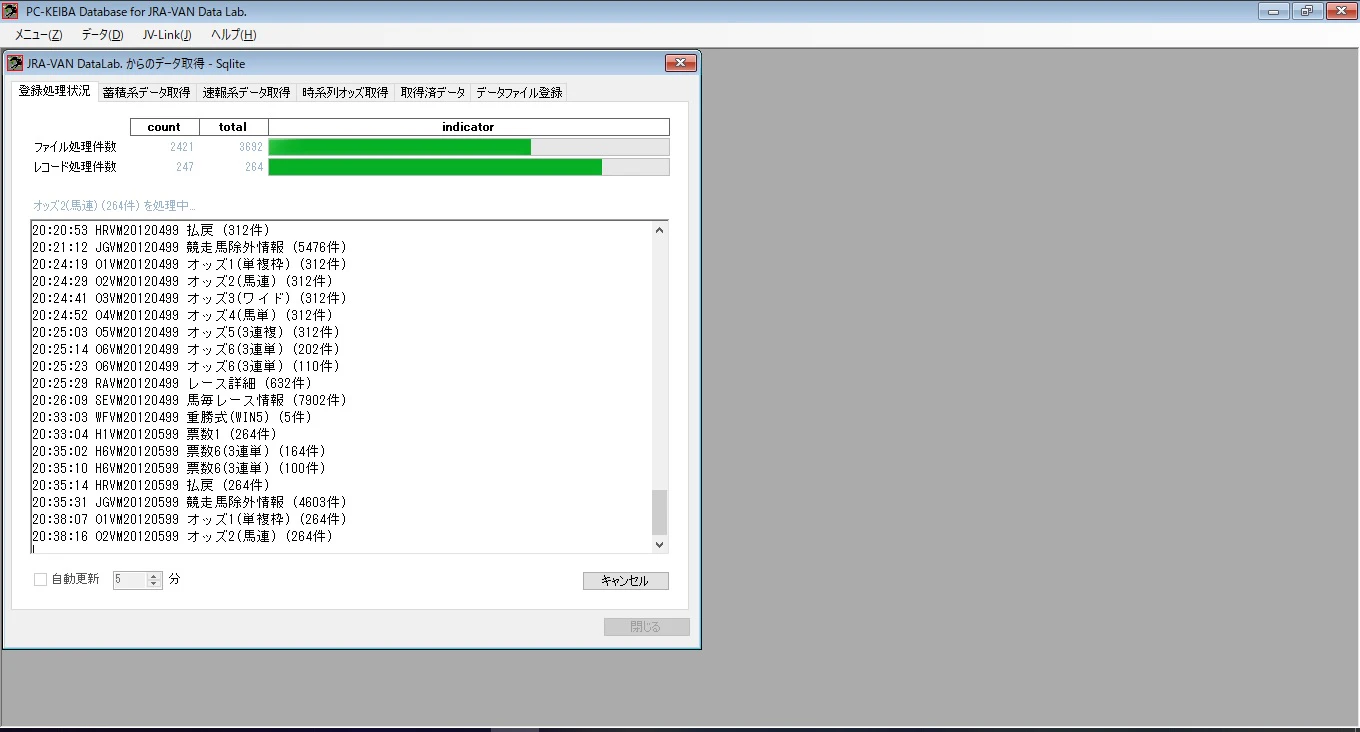This screenshot has height=732, width=1360.
Task: Select log line JGVM20120599 競走馬除外情報 (4603件)
Action: [189, 502]
